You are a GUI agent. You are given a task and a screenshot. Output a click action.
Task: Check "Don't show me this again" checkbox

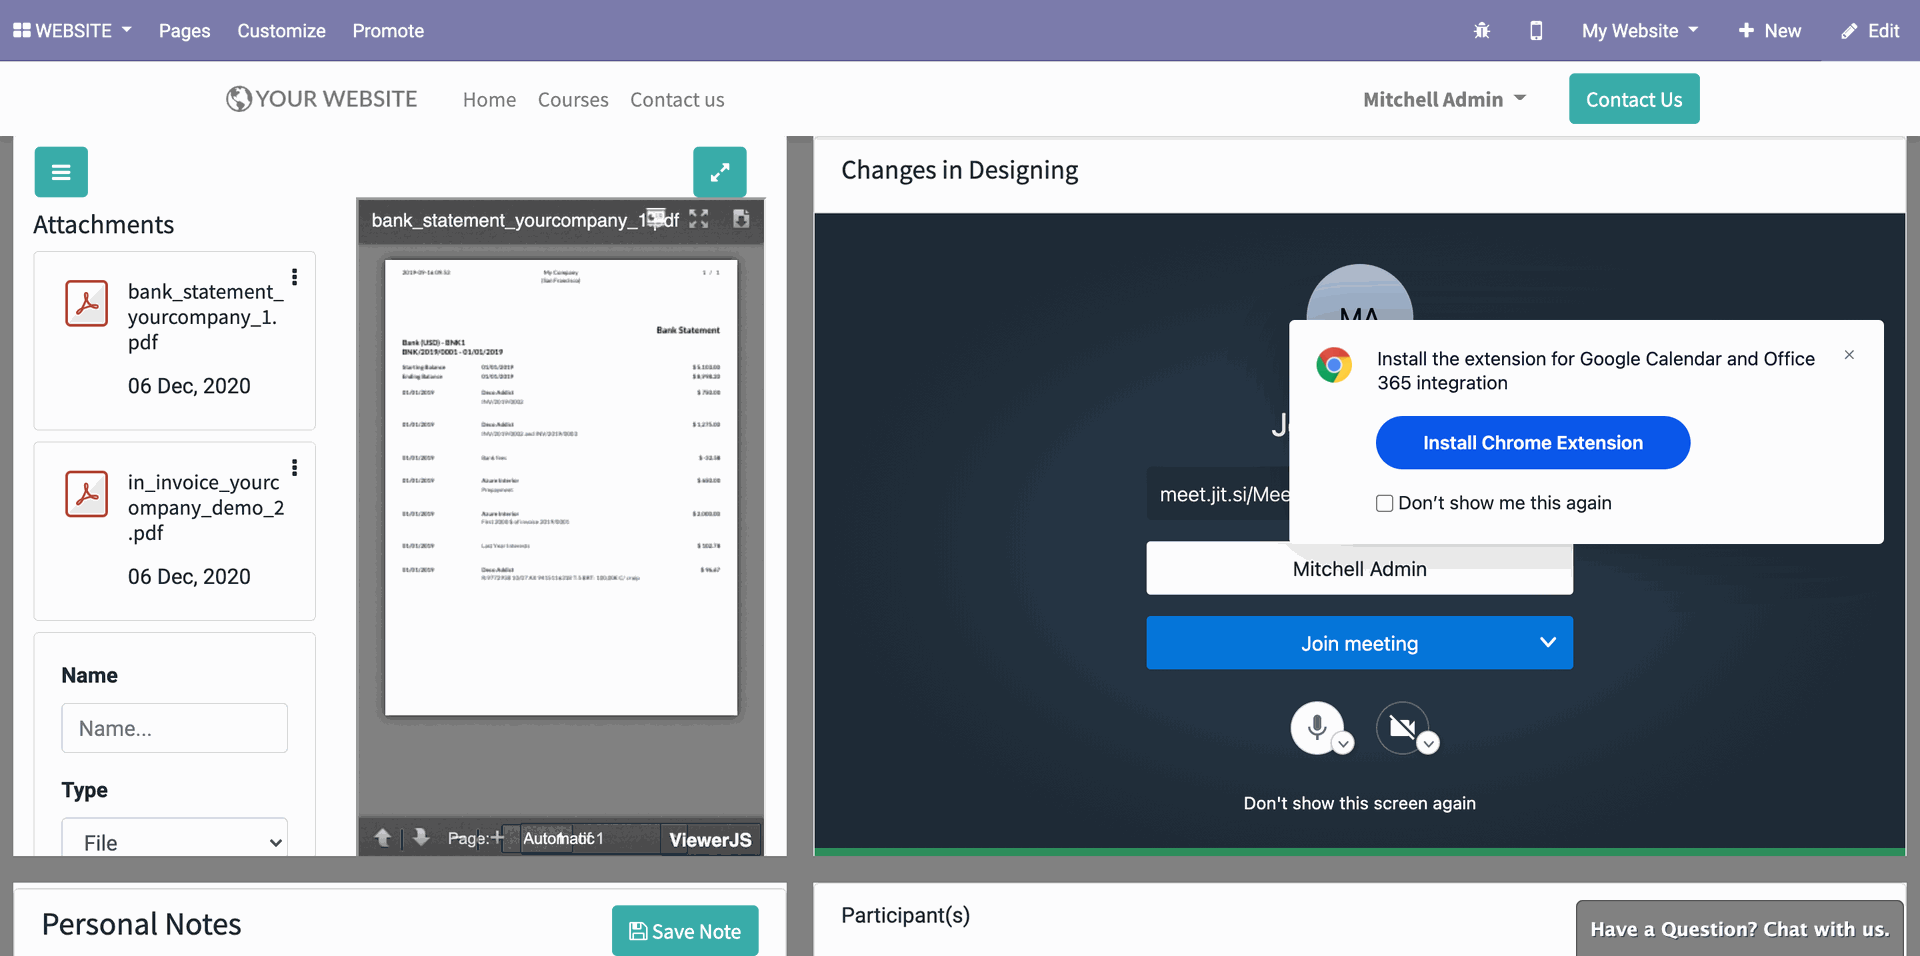(x=1385, y=503)
